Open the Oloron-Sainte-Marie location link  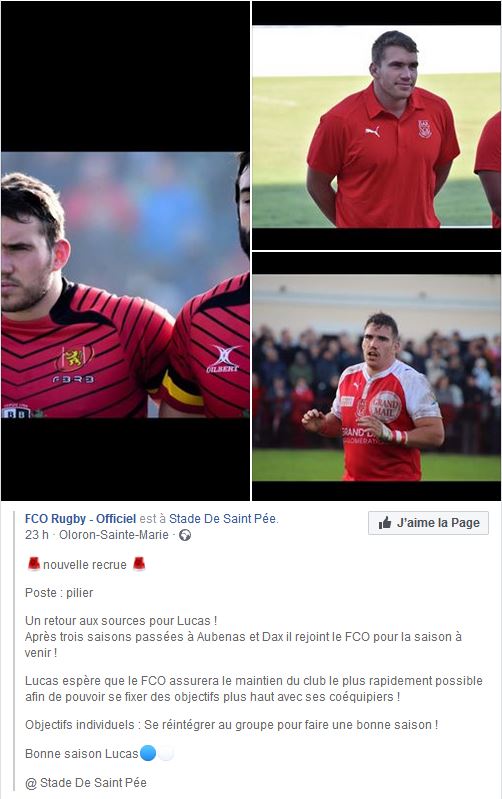pyautogui.click(x=114, y=535)
